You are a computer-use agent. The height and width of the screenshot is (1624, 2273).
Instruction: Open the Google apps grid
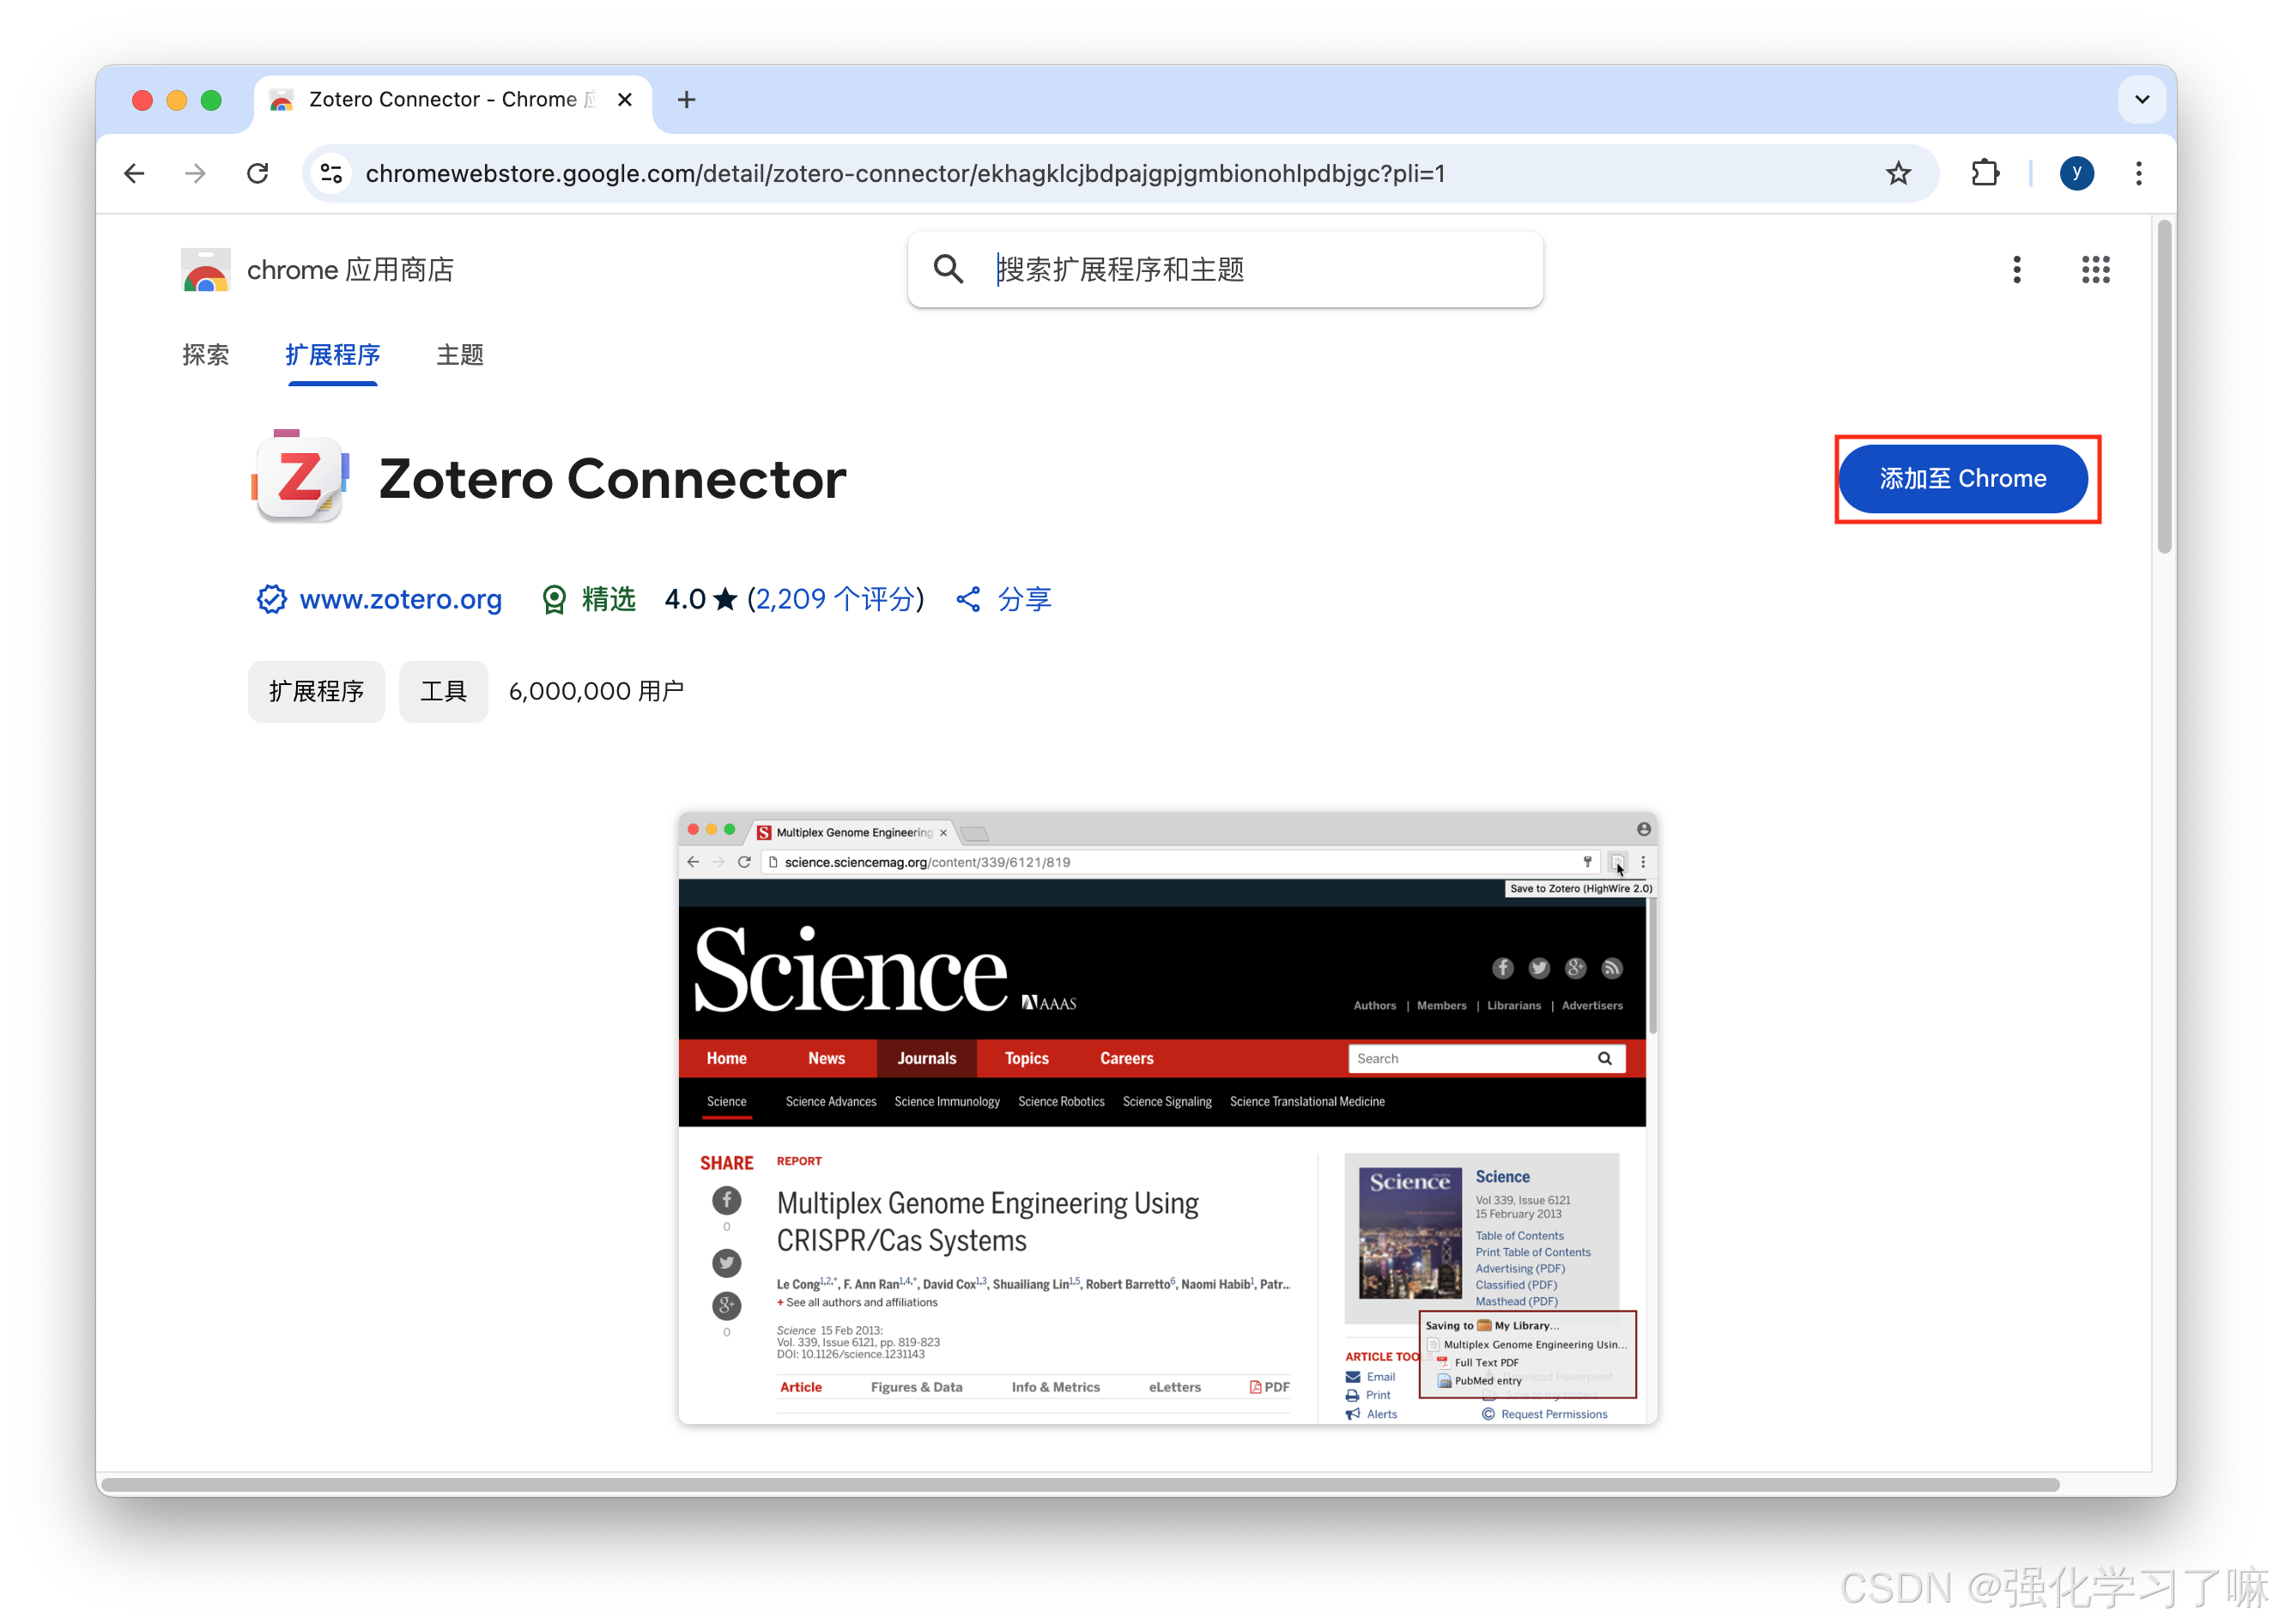tap(2095, 270)
